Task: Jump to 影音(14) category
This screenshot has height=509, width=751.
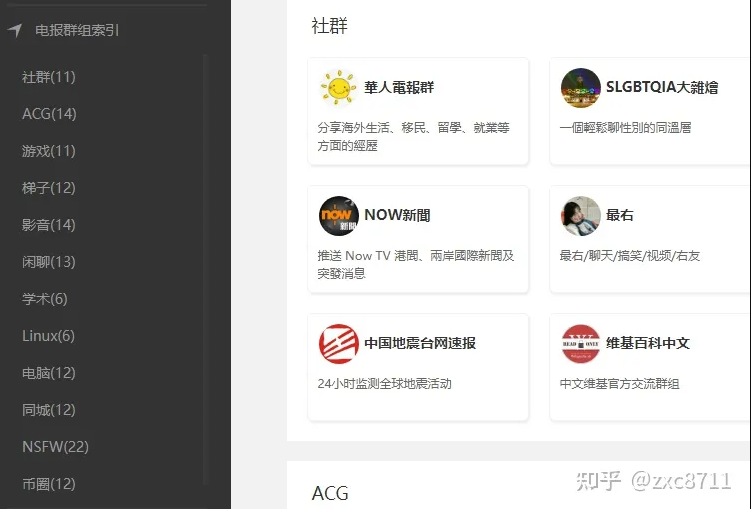Action: pos(49,225)
